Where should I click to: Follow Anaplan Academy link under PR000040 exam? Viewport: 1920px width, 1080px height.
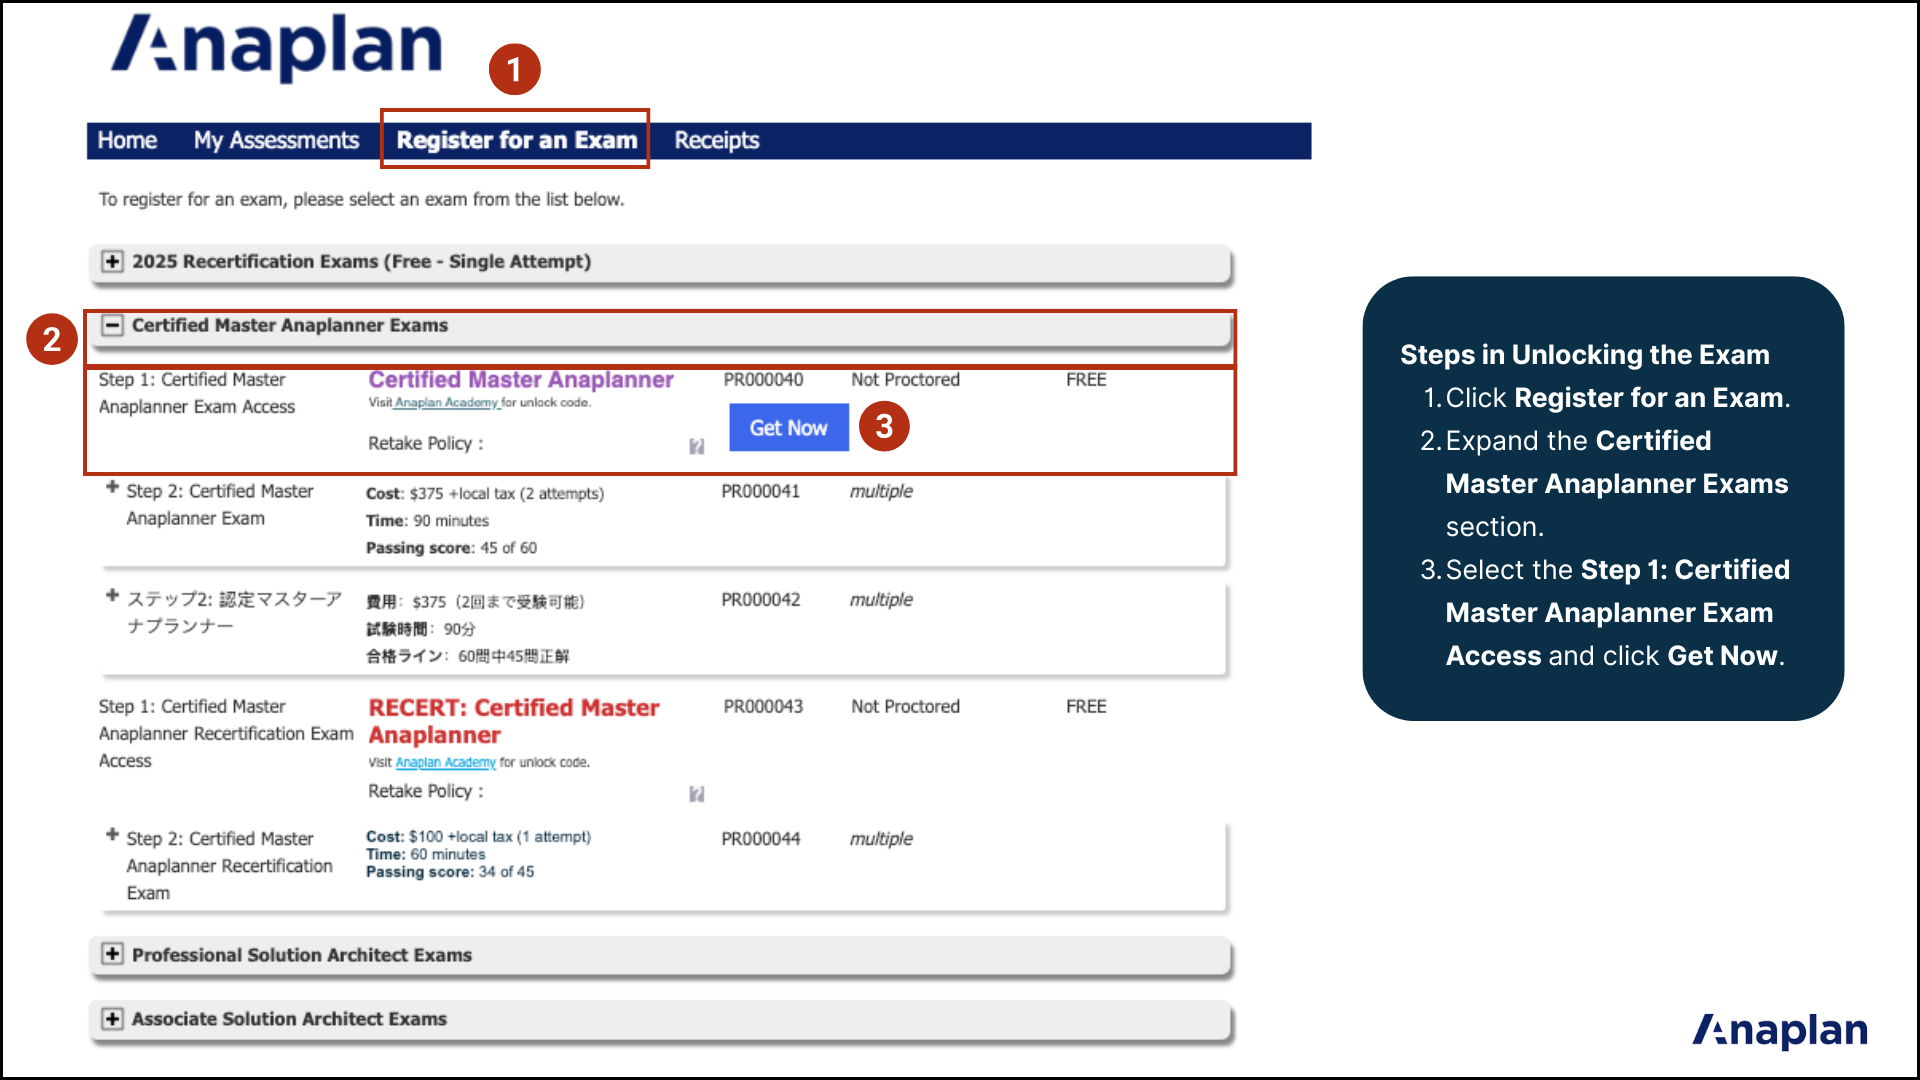(x=446, y=403)
